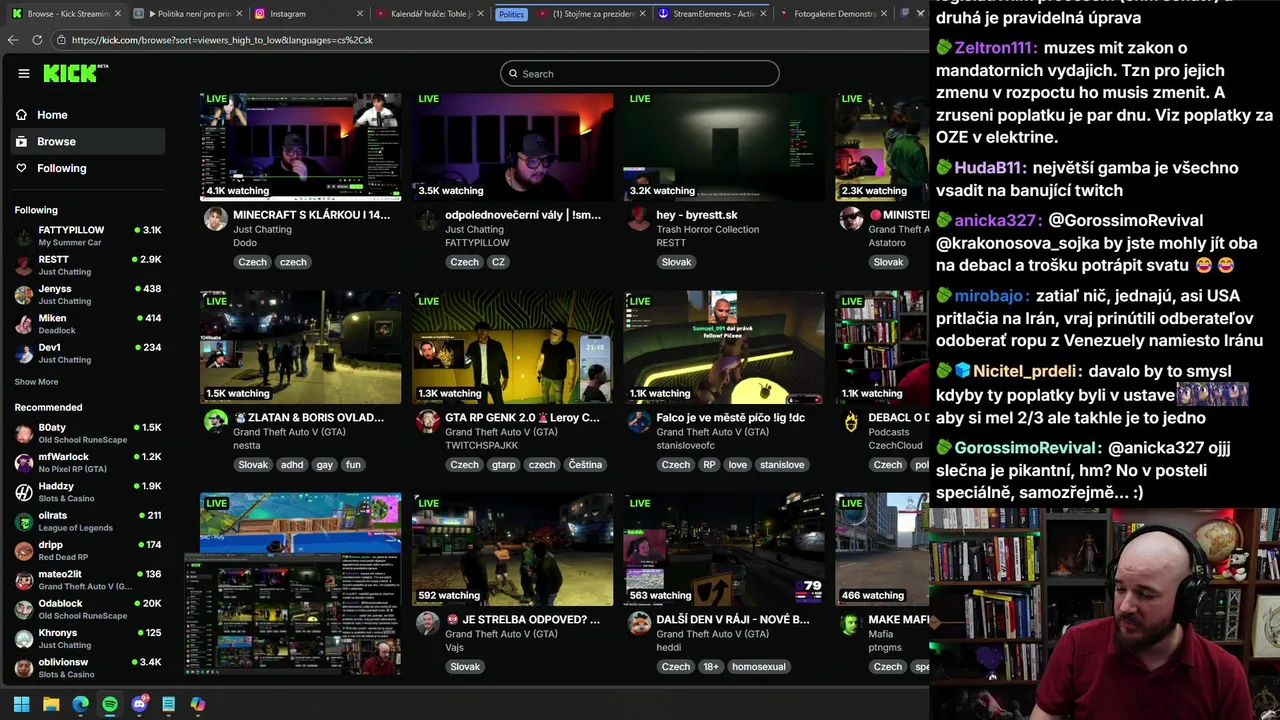This screenshot has width=1280, height=720.
Task: Open oblivionsw channel in Recommended
Action: [88, 668]
